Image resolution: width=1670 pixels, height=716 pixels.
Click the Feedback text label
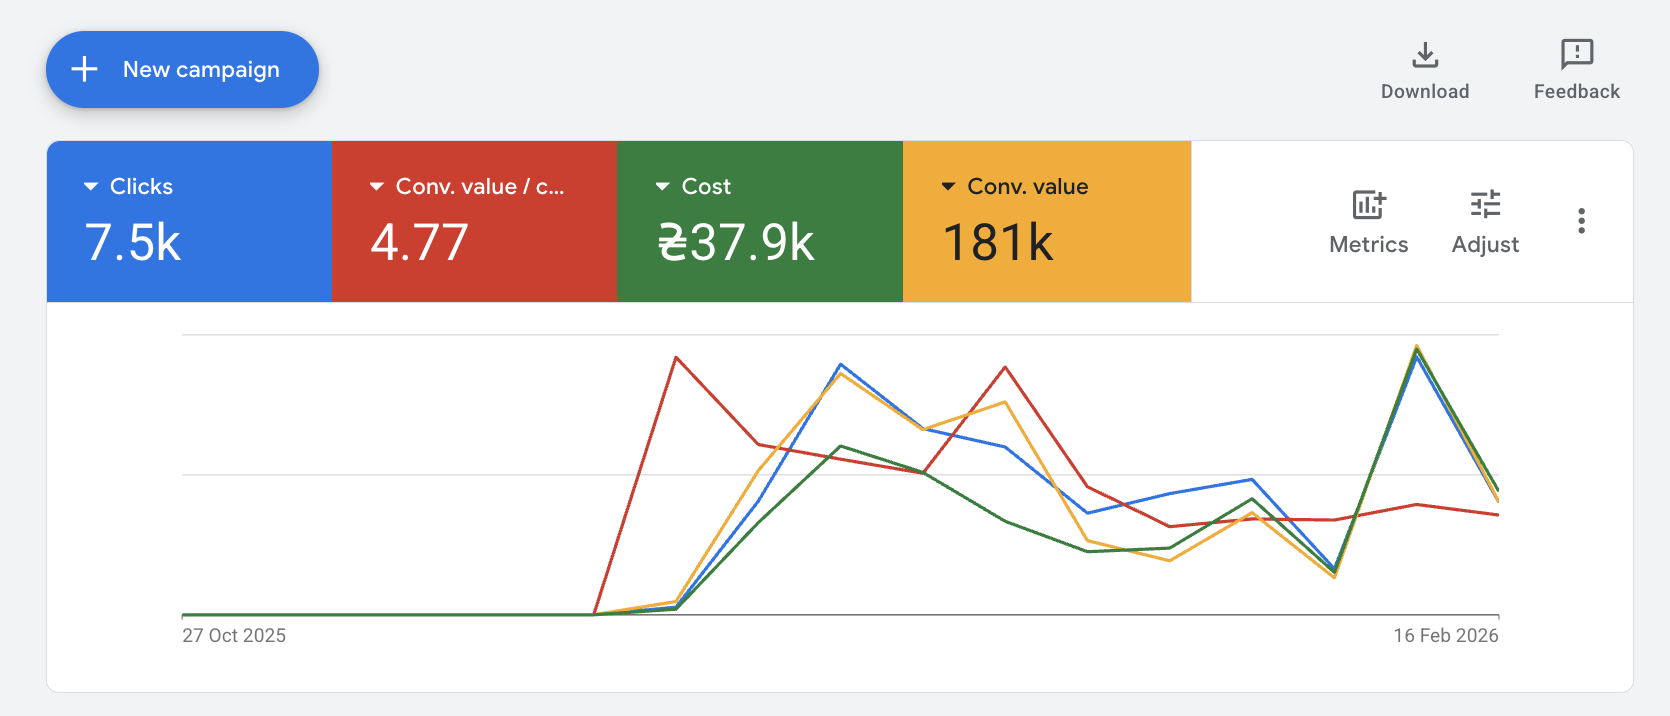click(1576, 91)
